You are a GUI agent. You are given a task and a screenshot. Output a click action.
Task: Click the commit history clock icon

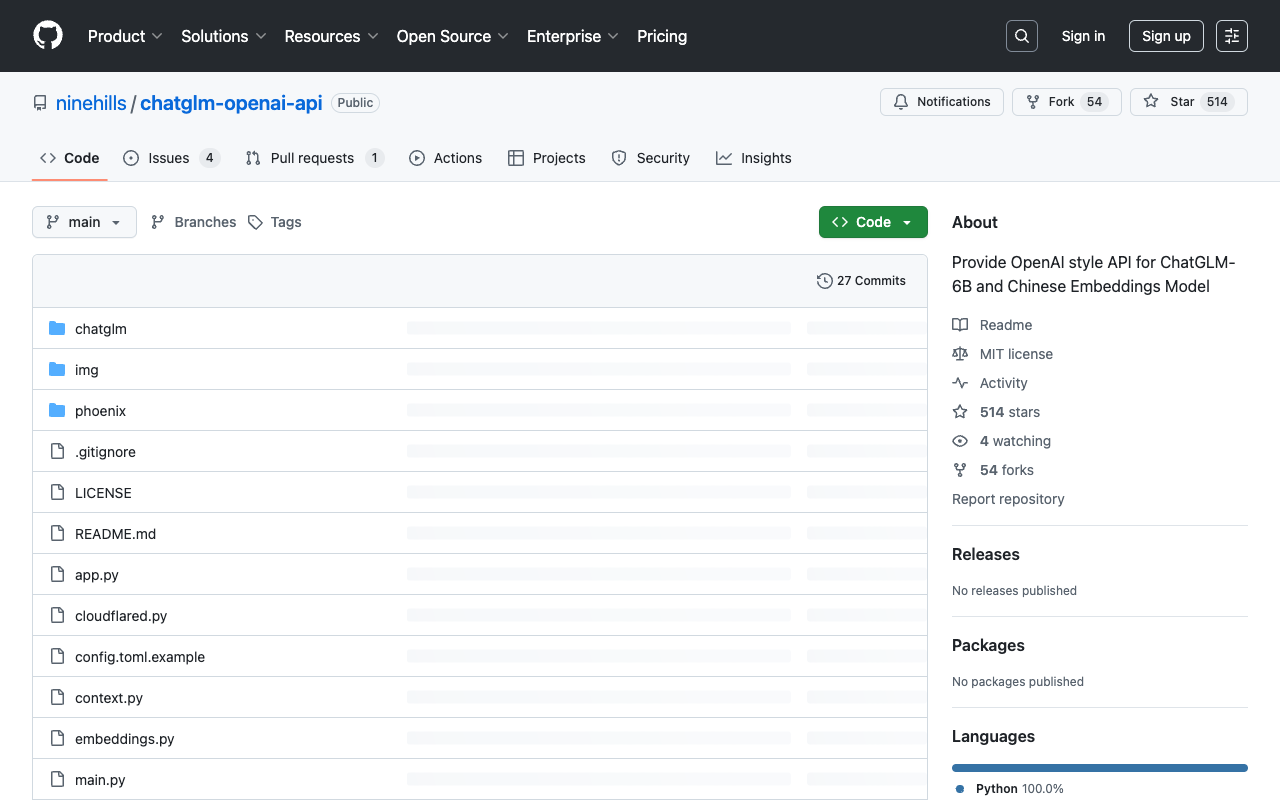pos(825,281)
